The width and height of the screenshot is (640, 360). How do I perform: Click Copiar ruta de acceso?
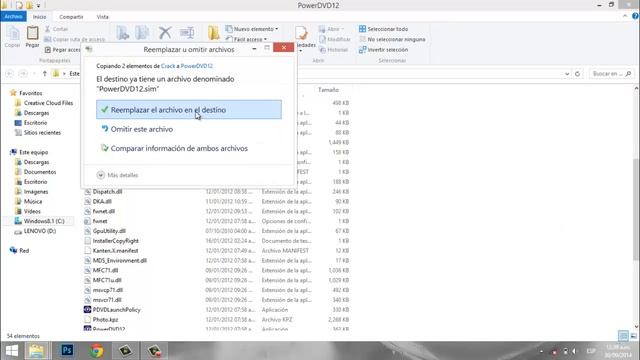point(74,39)
